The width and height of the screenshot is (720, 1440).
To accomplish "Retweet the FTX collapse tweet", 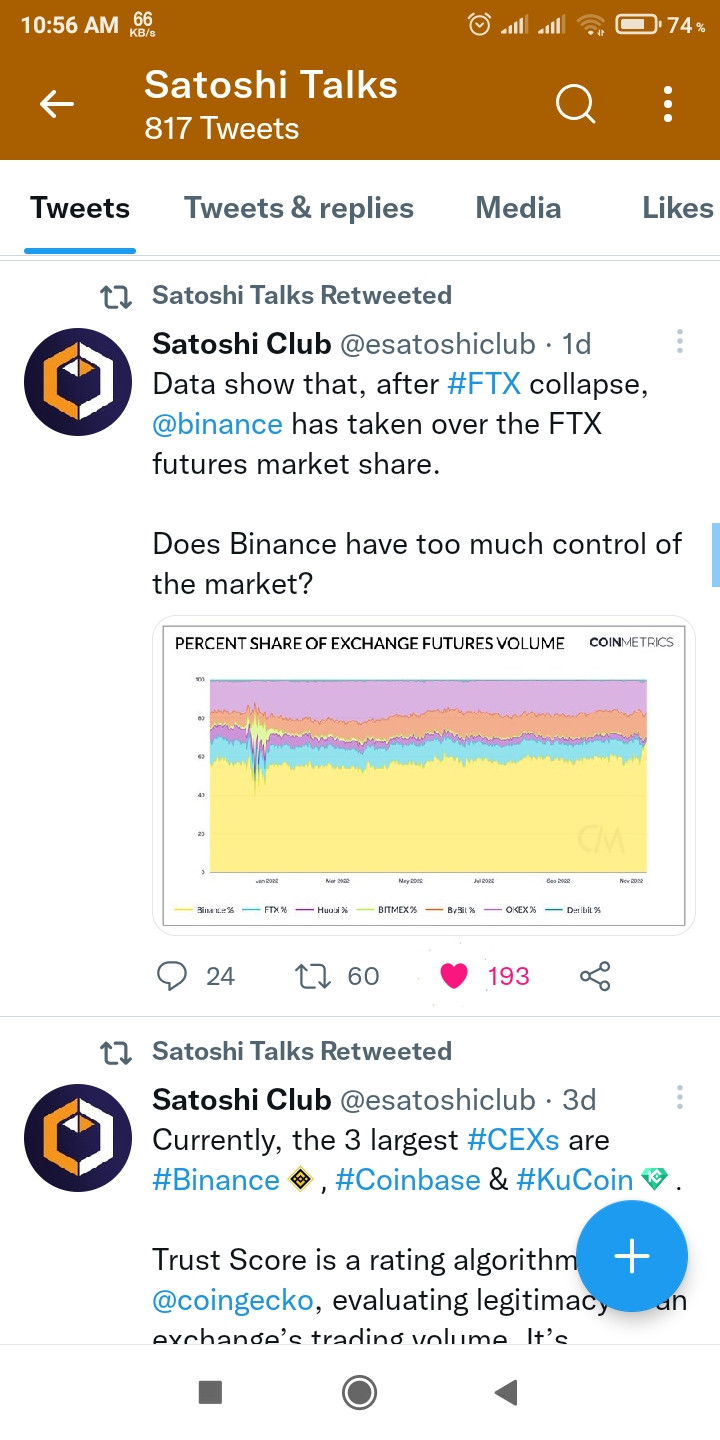I will point(313,976).
